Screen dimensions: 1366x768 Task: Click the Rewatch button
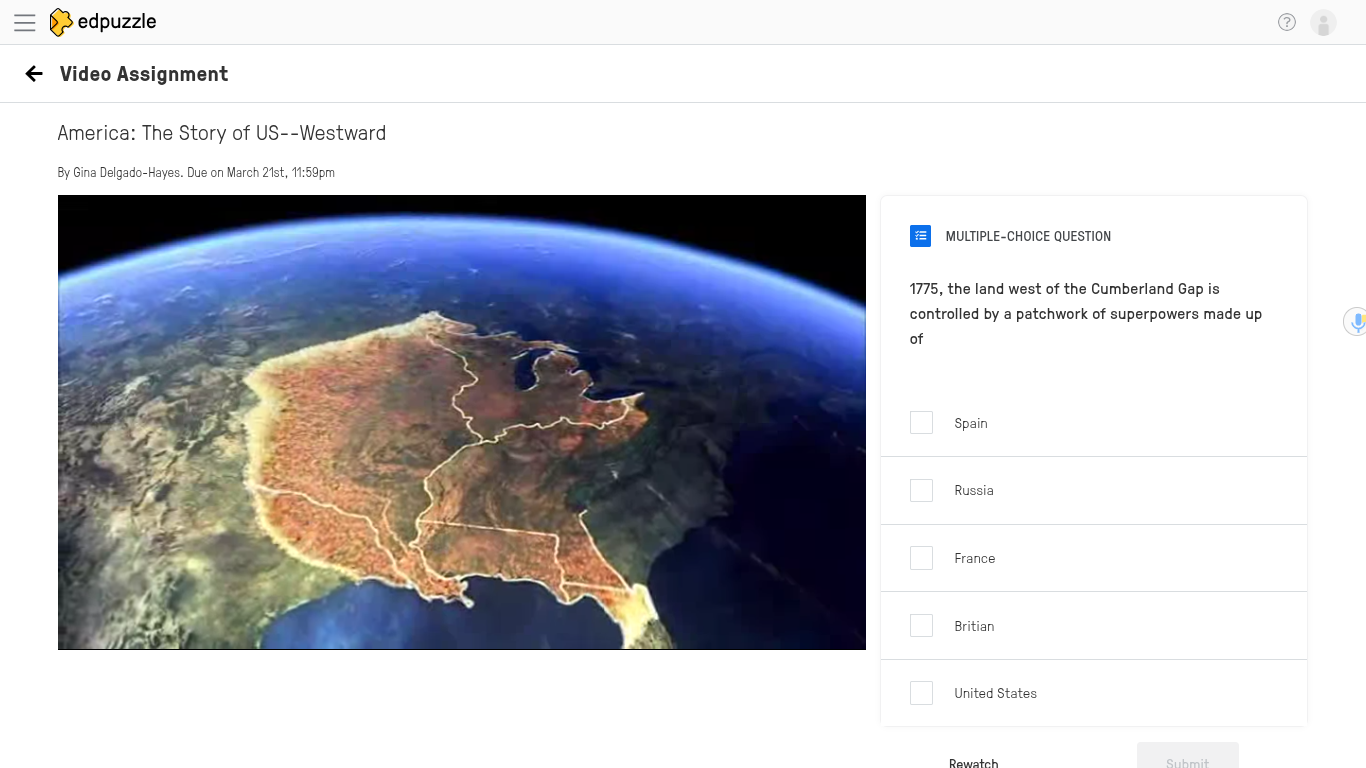coord(974,762)
